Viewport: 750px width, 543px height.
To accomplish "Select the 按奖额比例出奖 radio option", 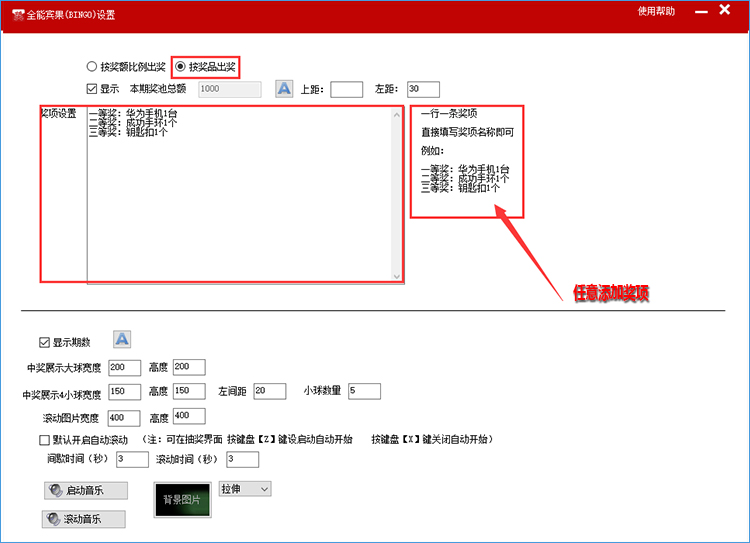I will click(92, 67).
